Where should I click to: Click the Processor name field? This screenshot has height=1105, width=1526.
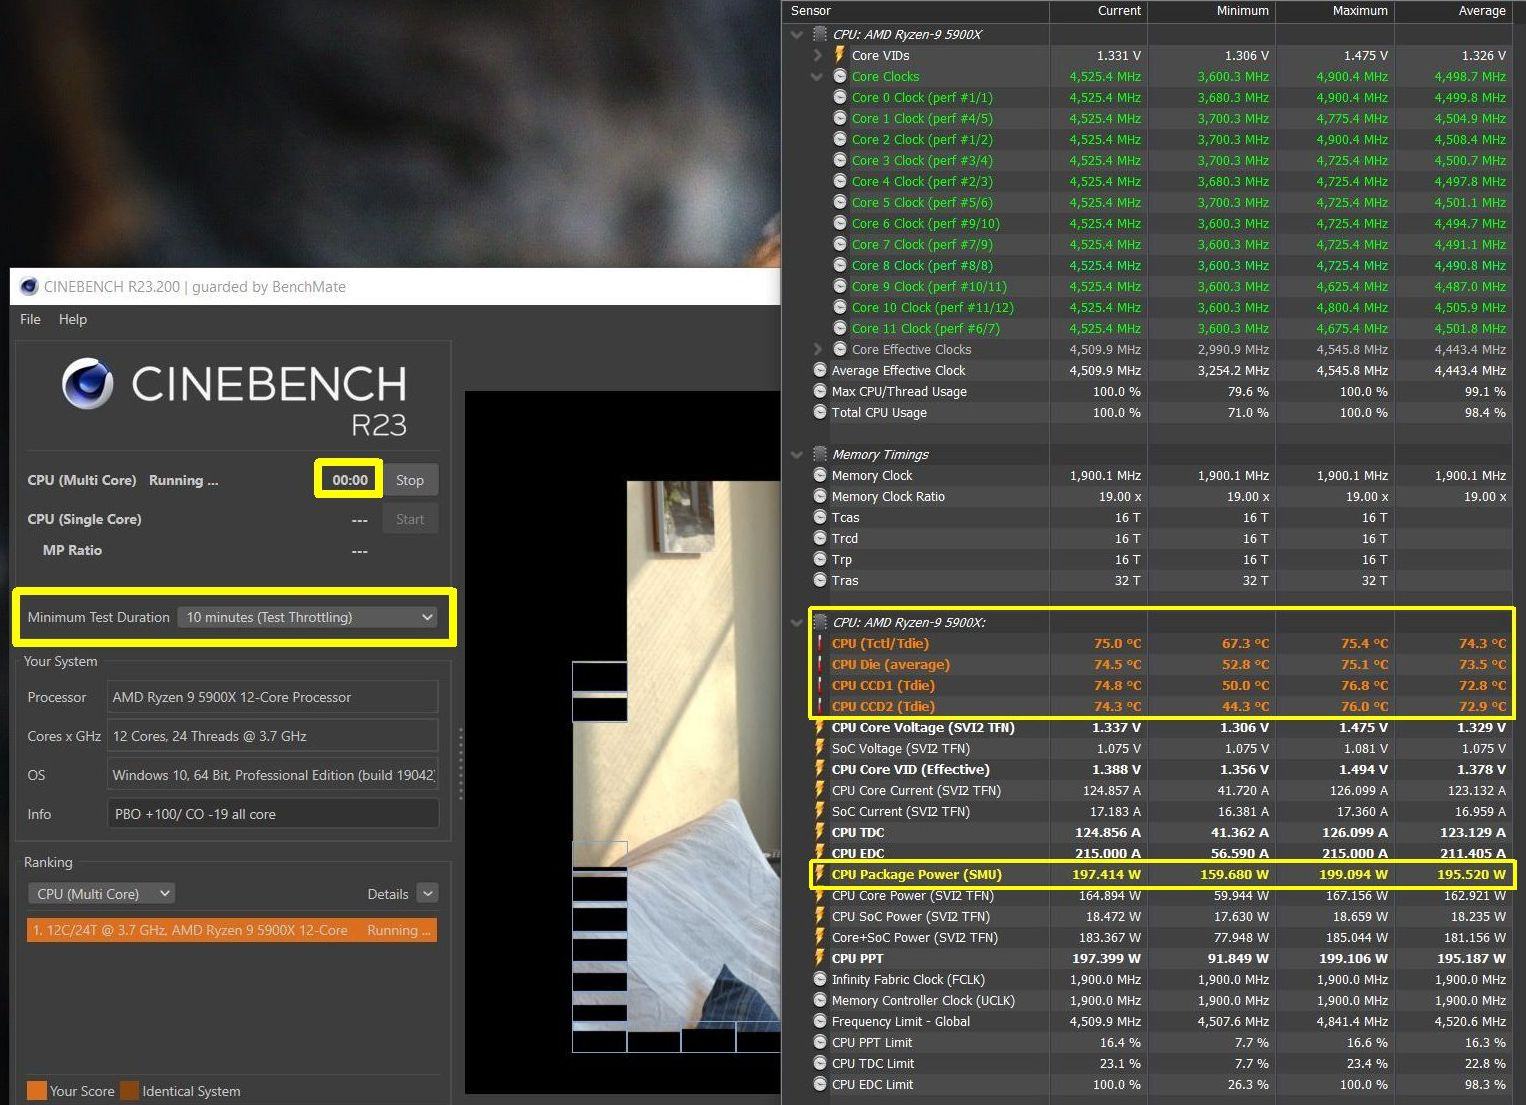pos(273,697)
